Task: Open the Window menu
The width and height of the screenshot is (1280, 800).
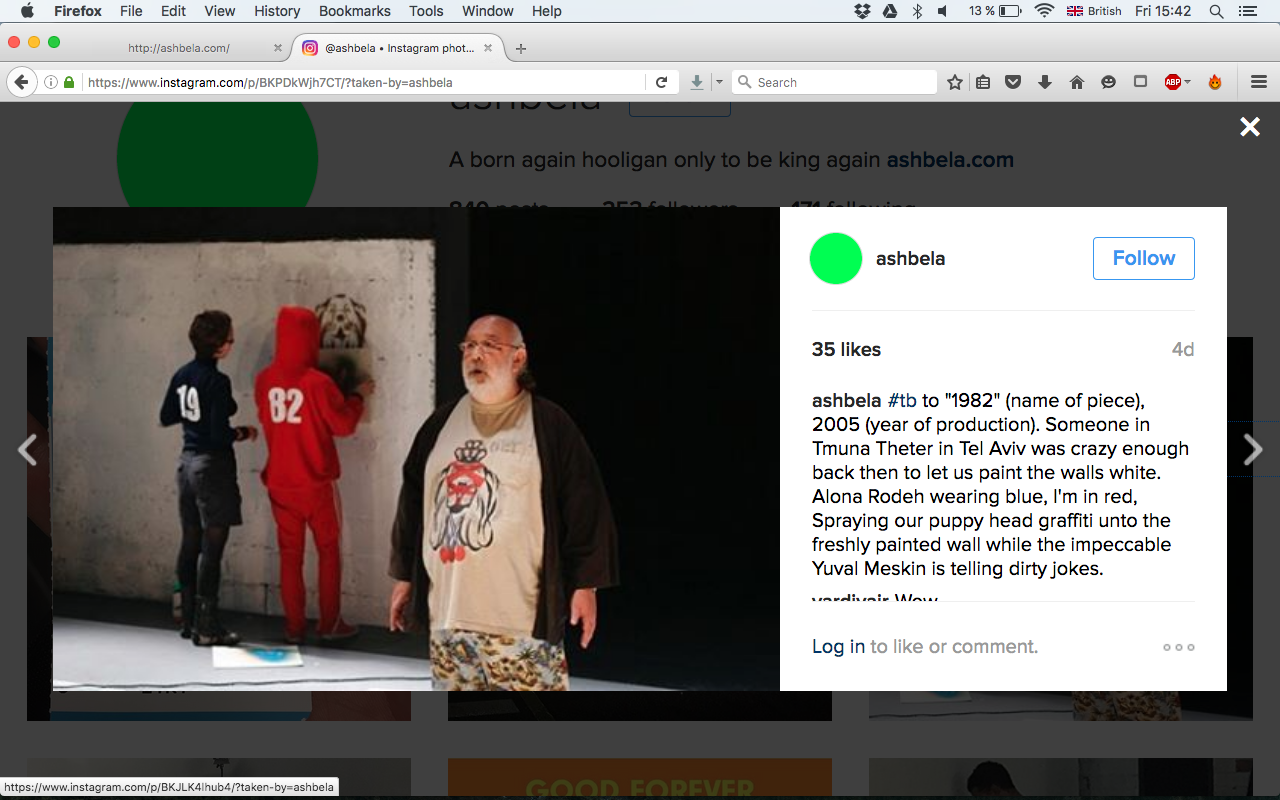Action: pyautogui.click(x=488, y=11)
